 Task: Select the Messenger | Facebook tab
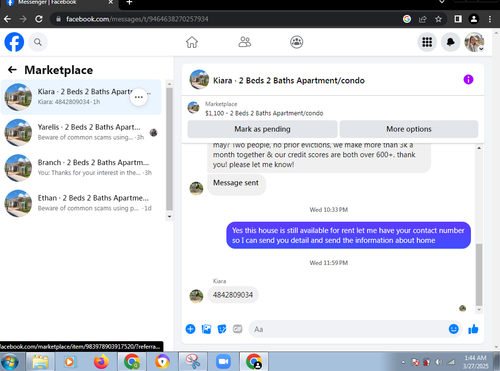(60, 3)
